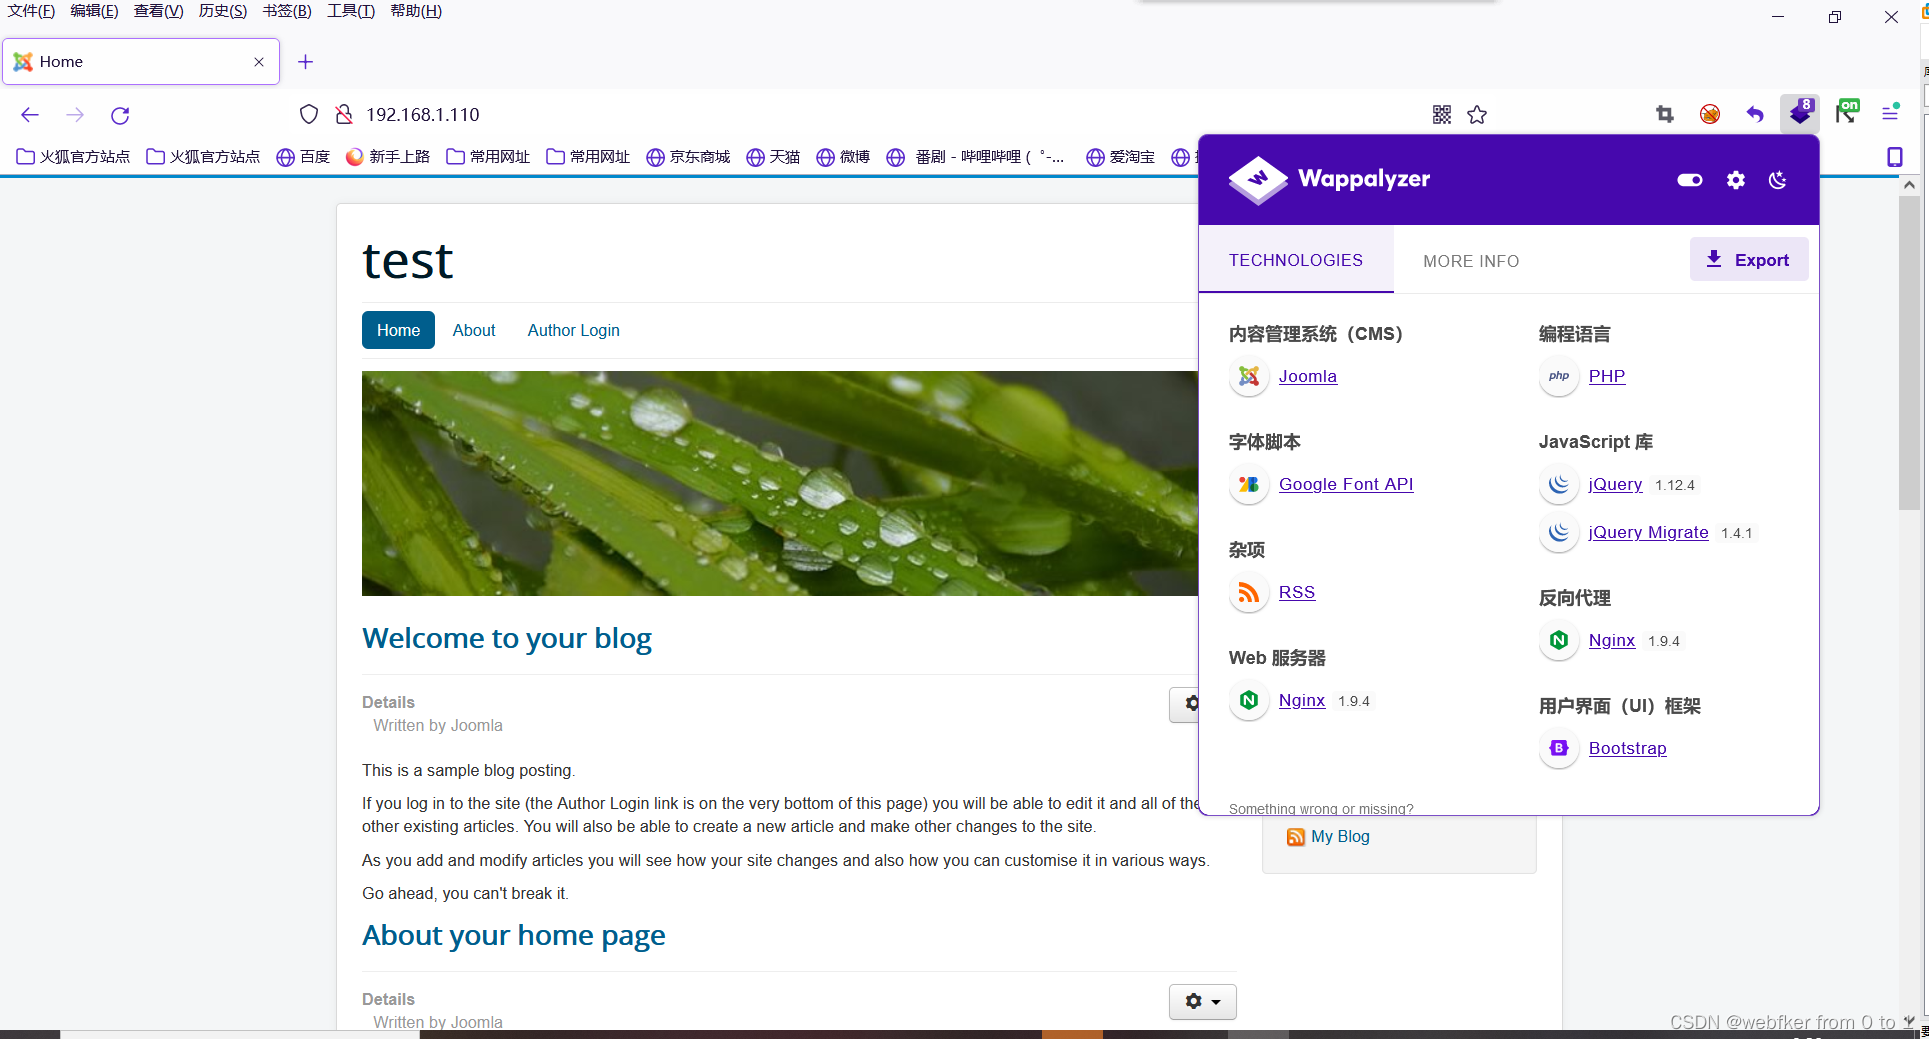Go back to the previous page

pos(30,115)
